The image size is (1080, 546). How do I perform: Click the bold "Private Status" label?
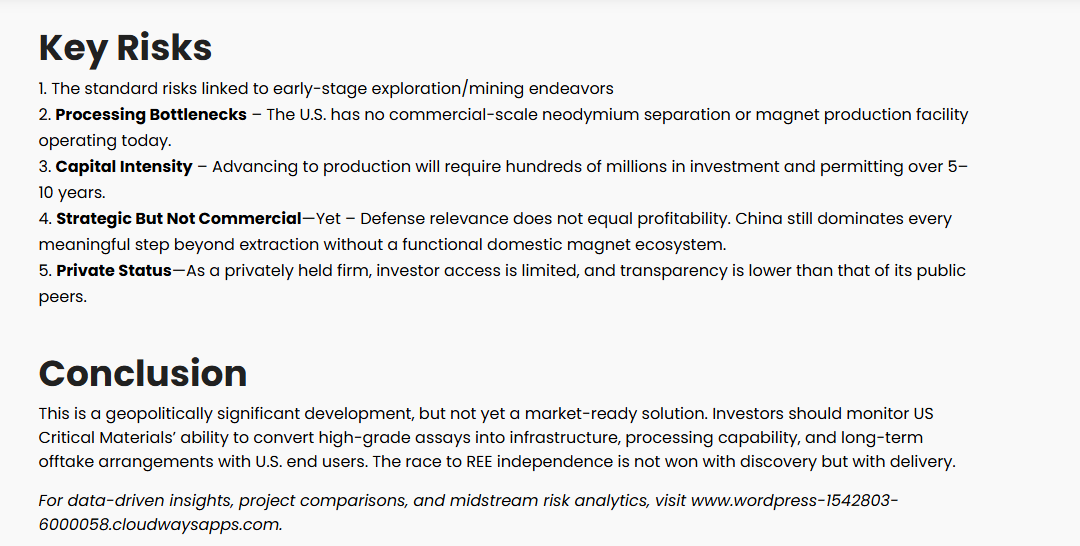(114, 271)
